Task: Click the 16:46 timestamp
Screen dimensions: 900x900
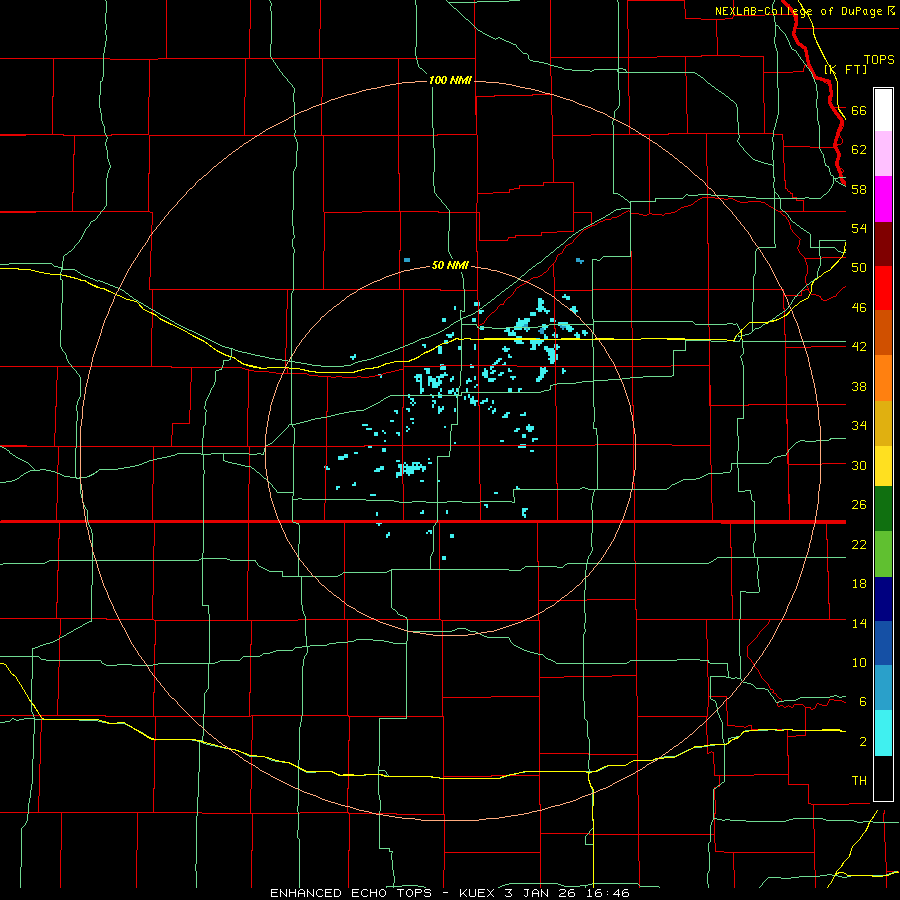Action: pyautogui.click(x=607, y=893)
